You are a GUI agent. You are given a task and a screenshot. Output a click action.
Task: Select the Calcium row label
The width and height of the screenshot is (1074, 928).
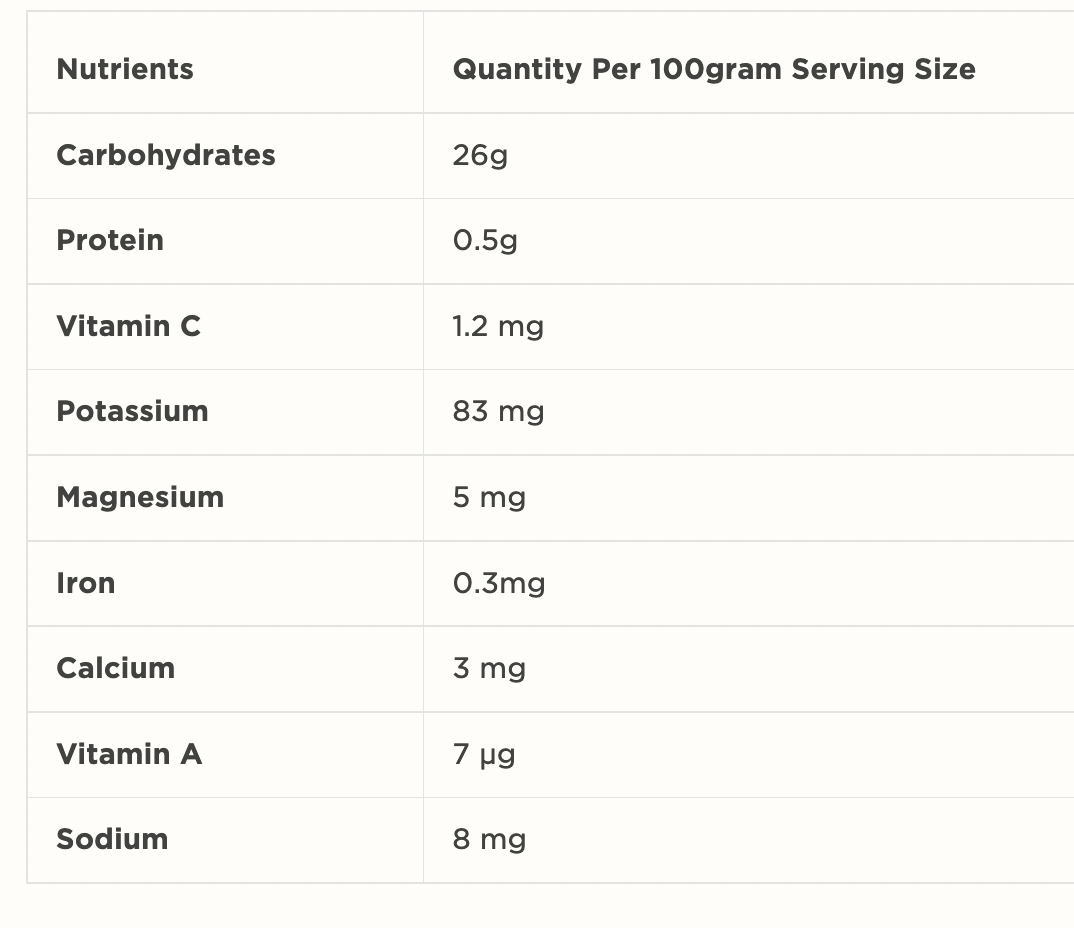(116, 668)
